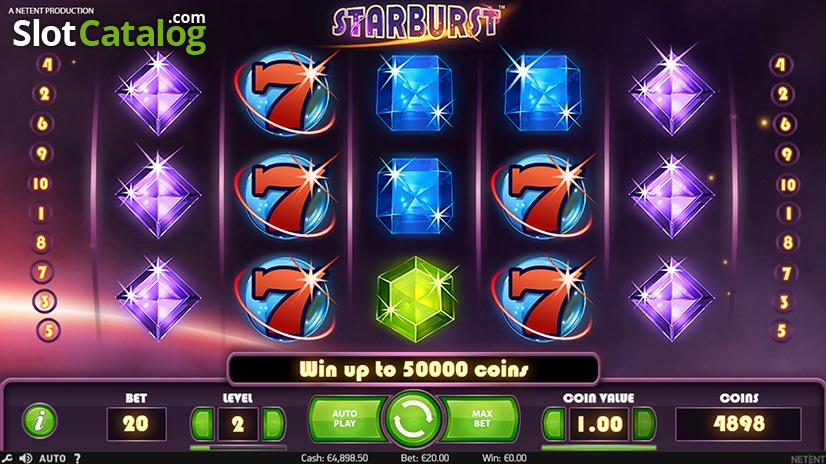Click the SlotCatalog.com logo
The height and width of the screenshot is (464, 826).
[x=110, y=32]
